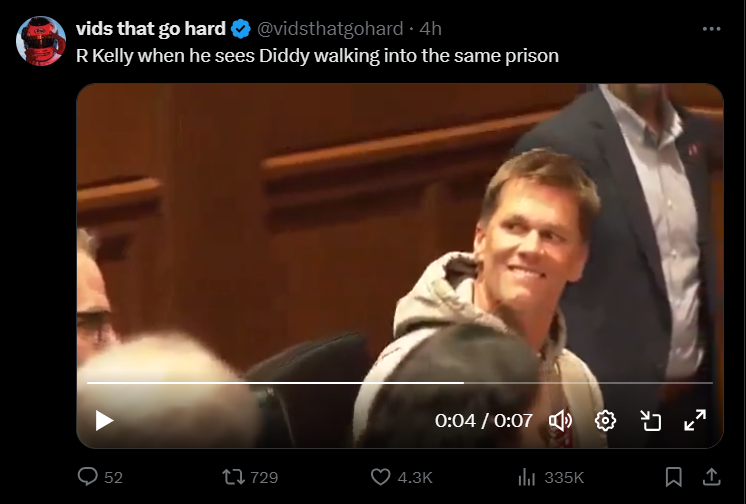Click the blue verified badge
The width and height of the screenshot is (746, 504).
pos(241,29)
